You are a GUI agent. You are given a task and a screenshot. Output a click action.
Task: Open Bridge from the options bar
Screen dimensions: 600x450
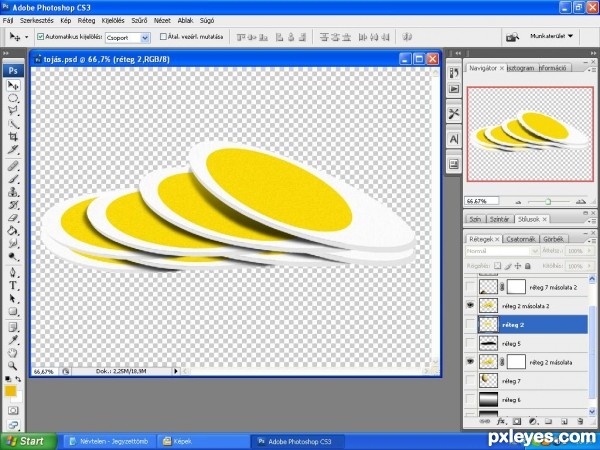(512, 37)
